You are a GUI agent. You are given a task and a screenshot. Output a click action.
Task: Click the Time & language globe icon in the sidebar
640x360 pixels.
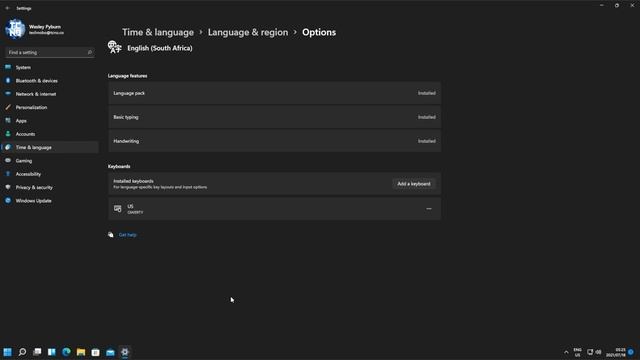(x=8, y=147)
